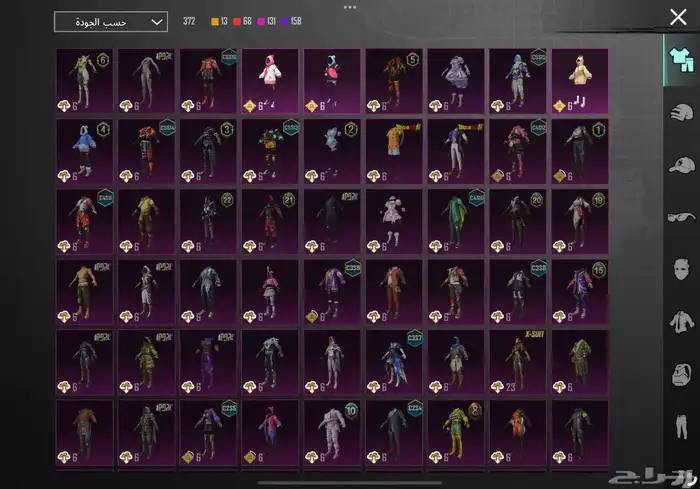This screenshot has height=489, width=700.
Task: Select the purple outfit with badge 15
Action: [x=579, y=292]
